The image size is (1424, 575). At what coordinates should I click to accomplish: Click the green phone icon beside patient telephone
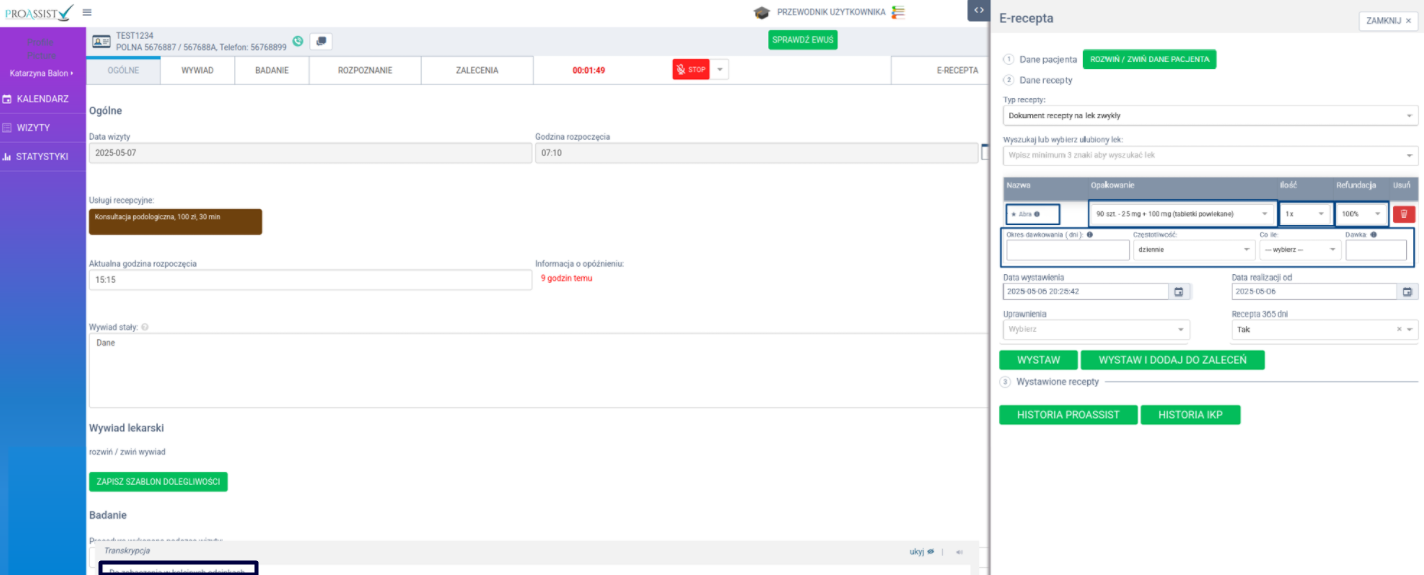point(298,41)
